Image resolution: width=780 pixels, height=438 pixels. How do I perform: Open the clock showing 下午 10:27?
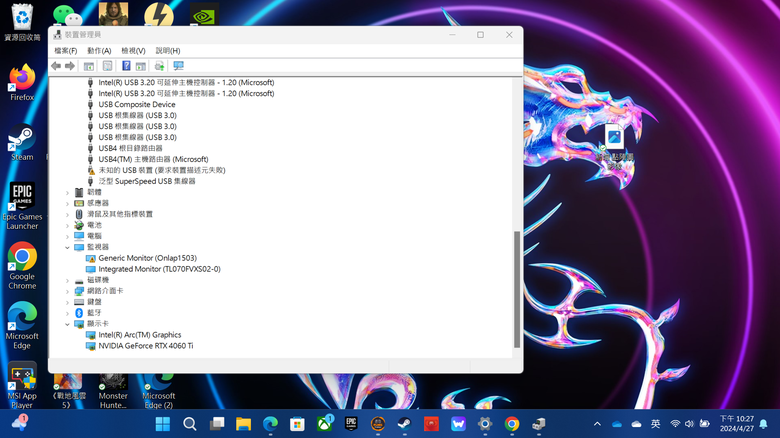tap(736, 424)
